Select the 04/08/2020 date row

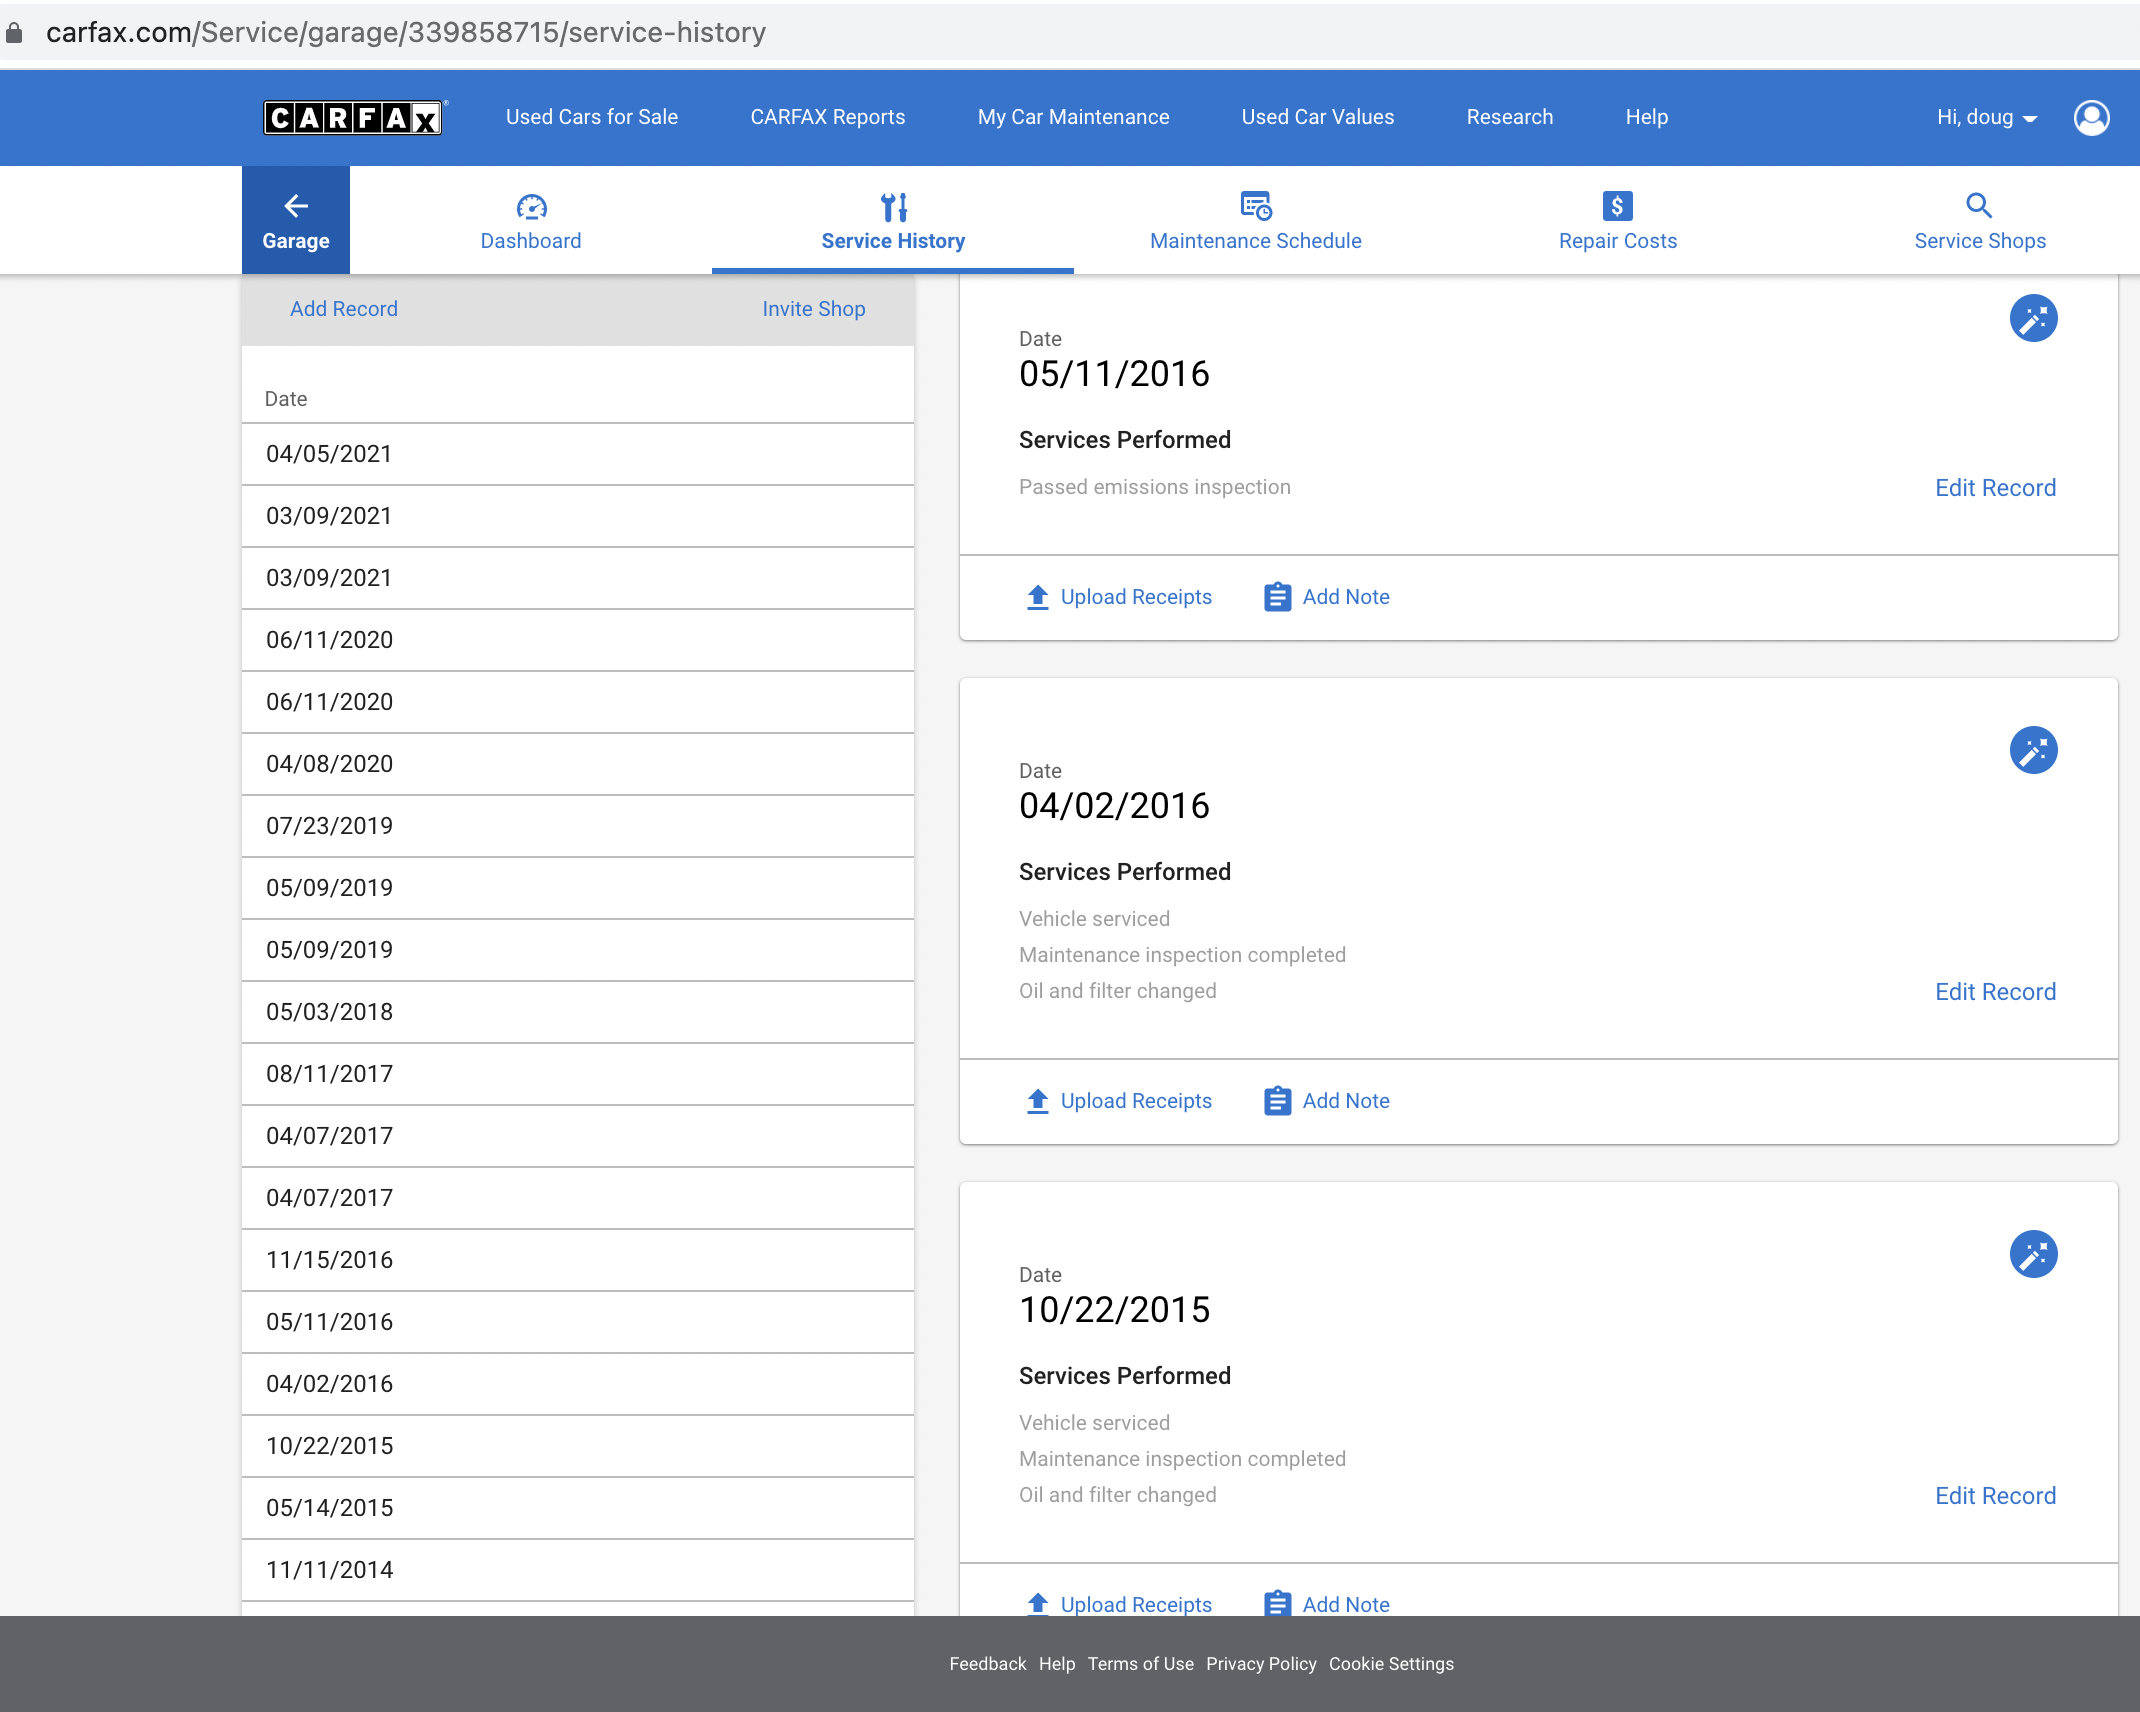pyautogui.click(x=578, y=764)
